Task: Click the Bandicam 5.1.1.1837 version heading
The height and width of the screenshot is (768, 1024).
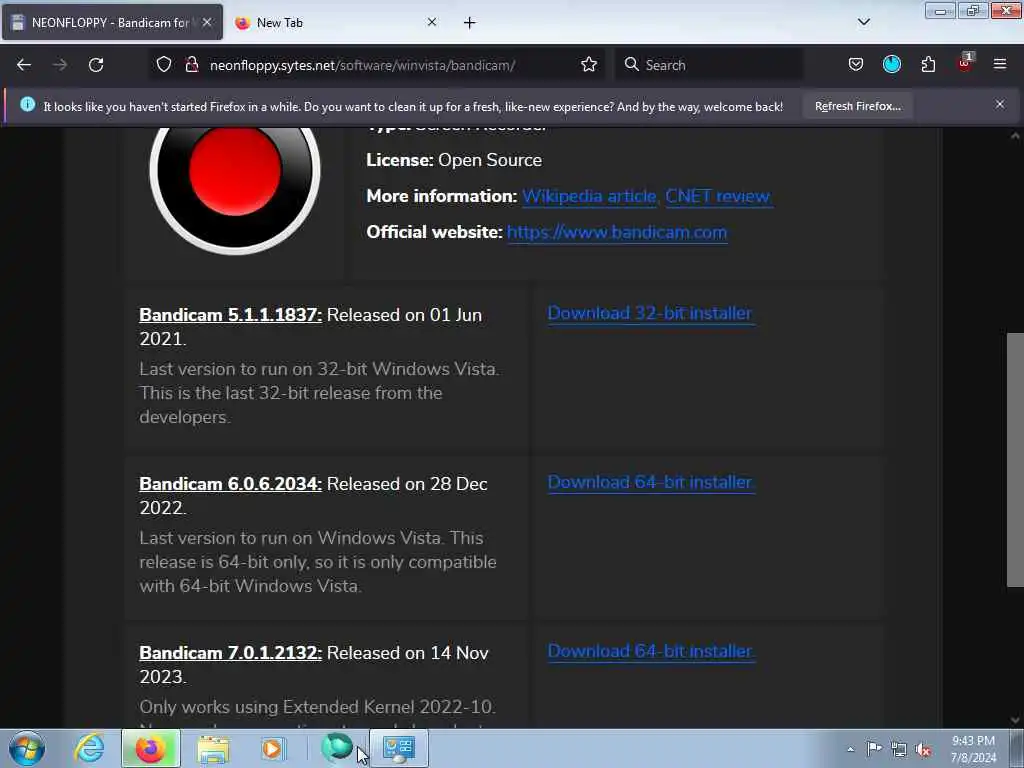Action: (x=231, y=315)
